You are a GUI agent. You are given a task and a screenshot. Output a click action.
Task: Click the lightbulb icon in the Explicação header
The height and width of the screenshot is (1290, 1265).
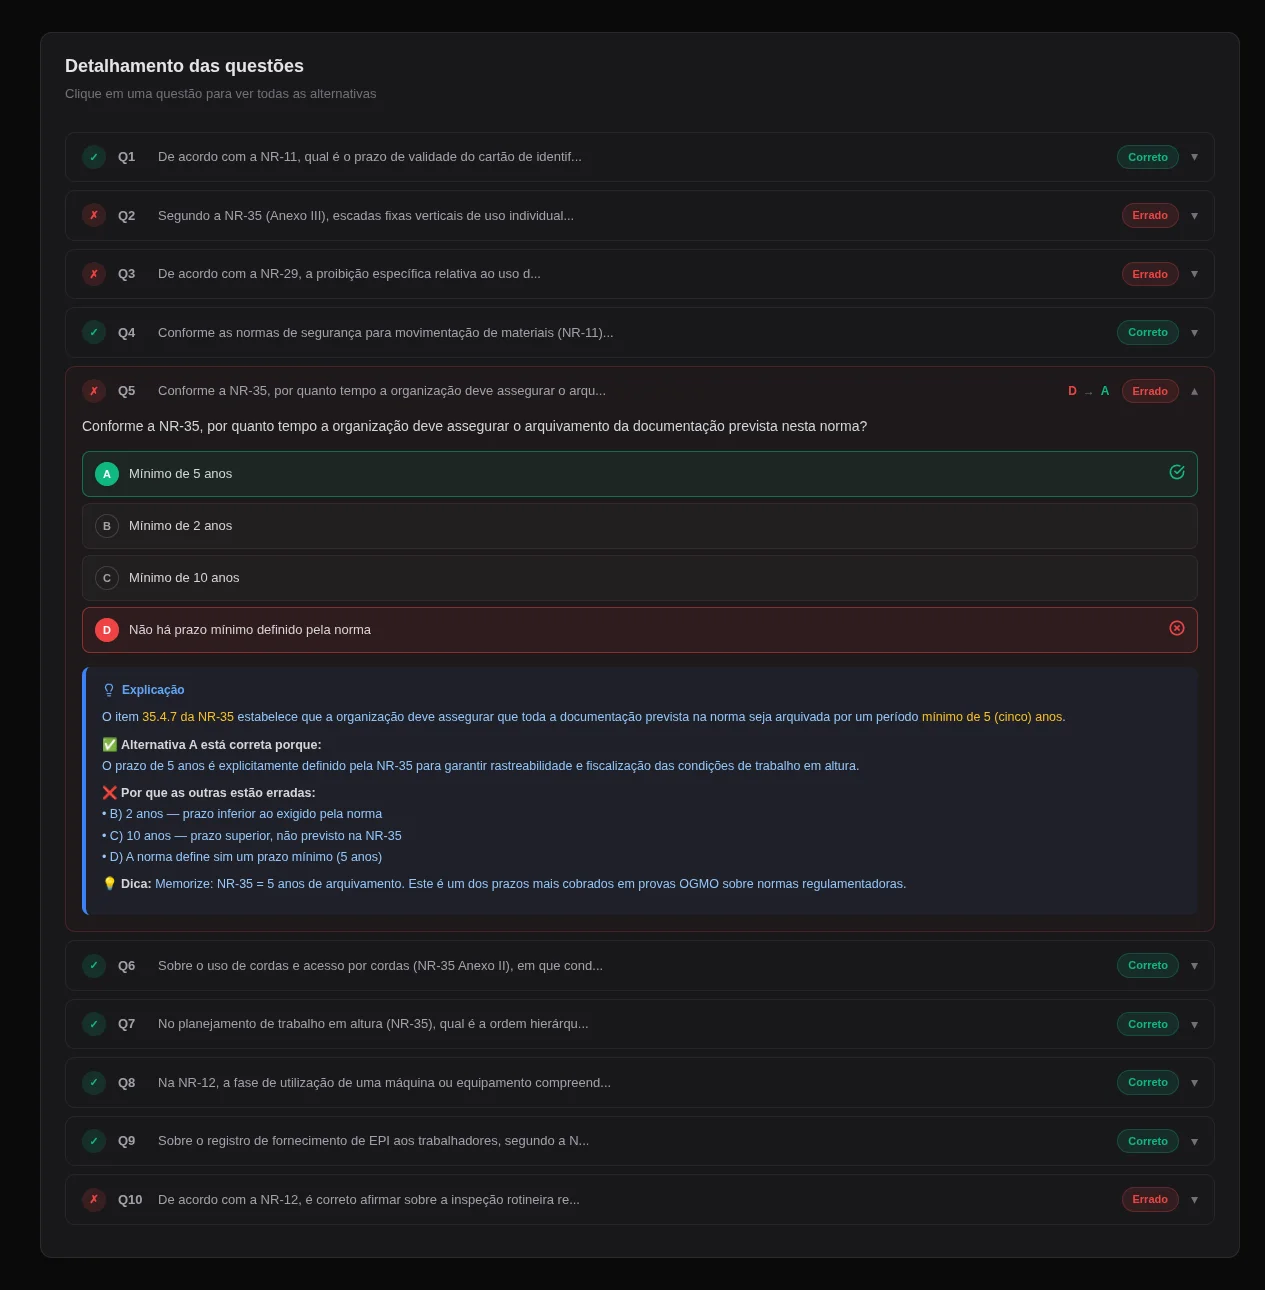coord(109,689)
